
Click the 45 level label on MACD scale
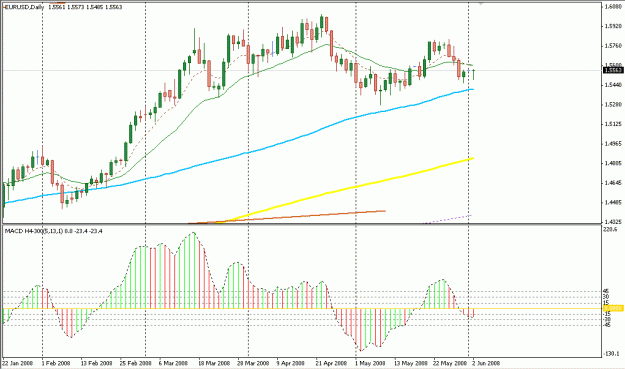606,292
